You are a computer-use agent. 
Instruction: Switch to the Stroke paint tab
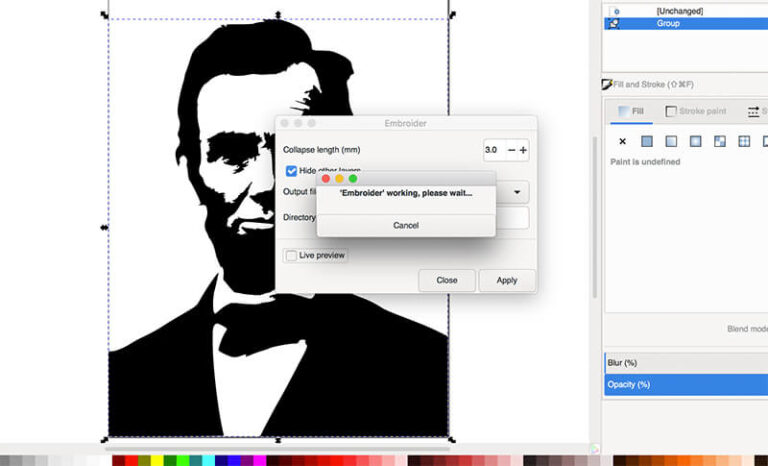pos(696,111)
